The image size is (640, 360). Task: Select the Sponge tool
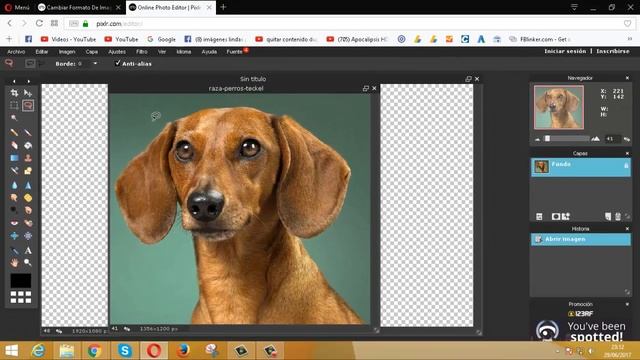(x=28, y=198)
